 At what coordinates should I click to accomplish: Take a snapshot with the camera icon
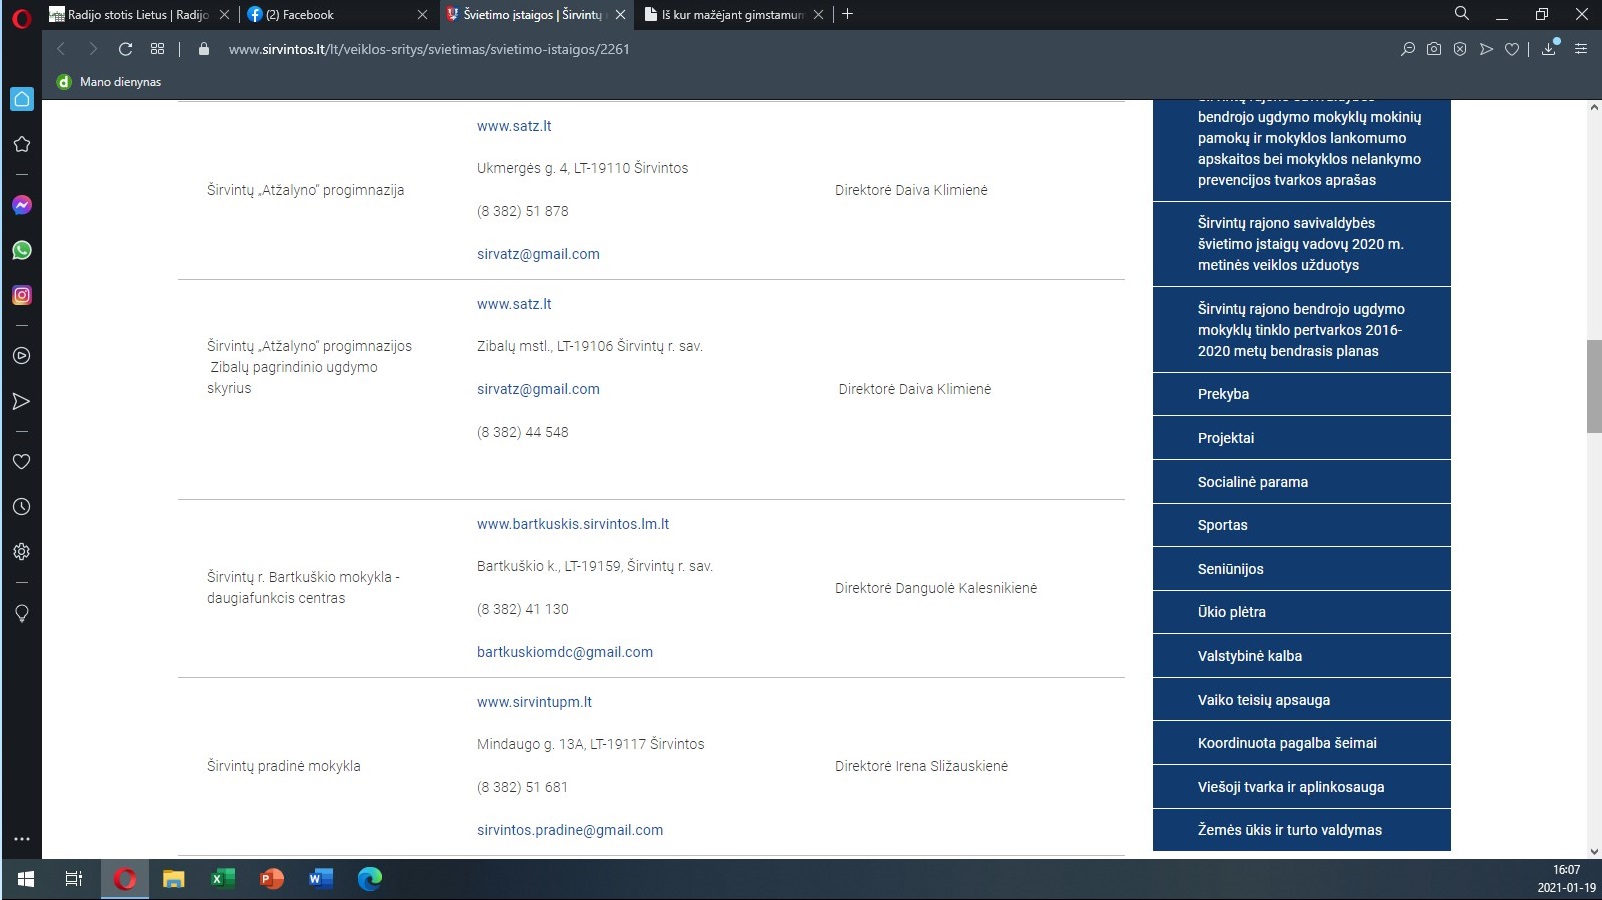(x=1434, y=49)
